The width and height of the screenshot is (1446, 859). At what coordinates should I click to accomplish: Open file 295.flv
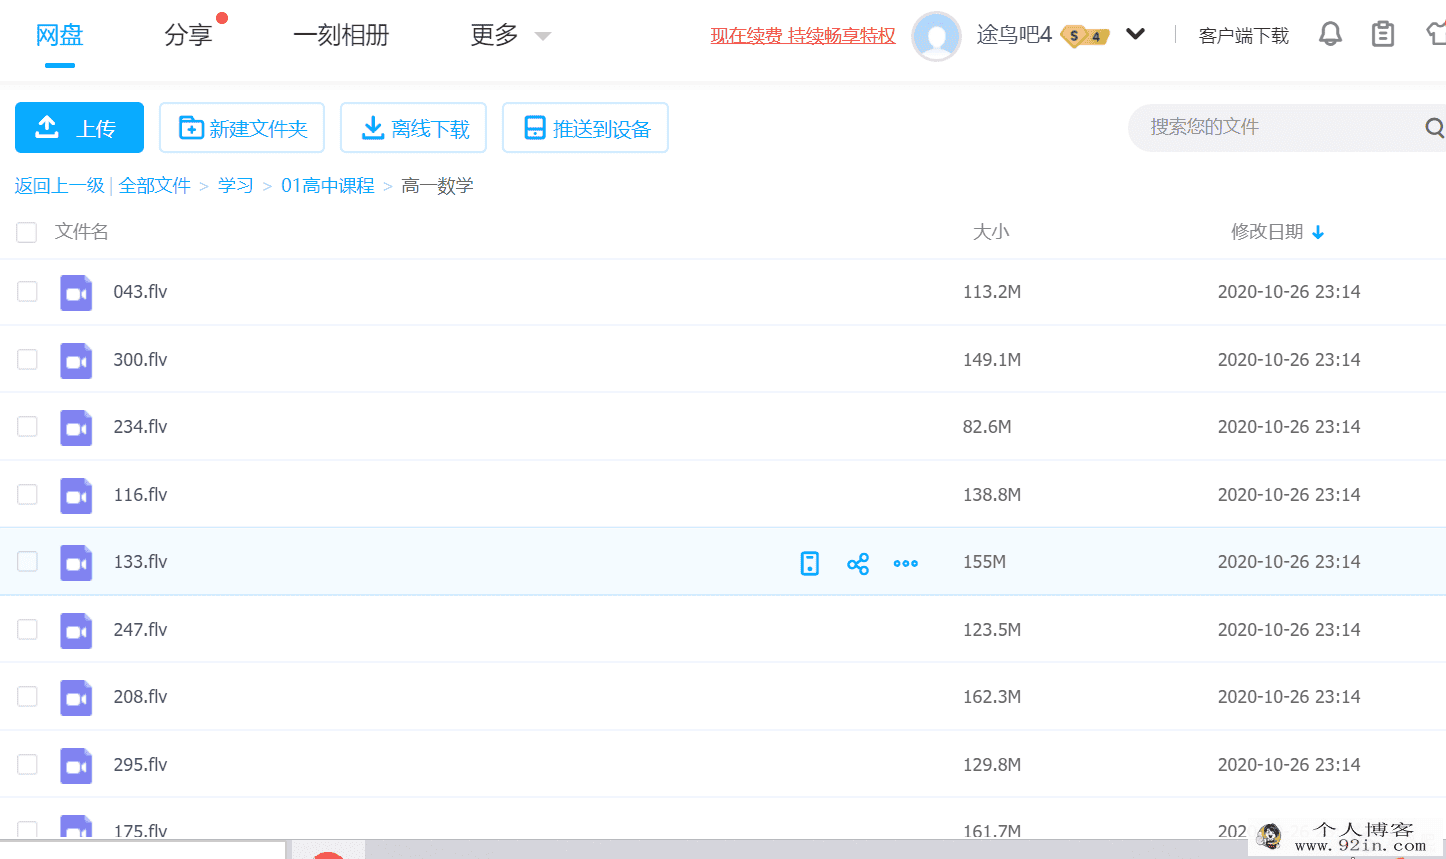(x=140, y=764)
